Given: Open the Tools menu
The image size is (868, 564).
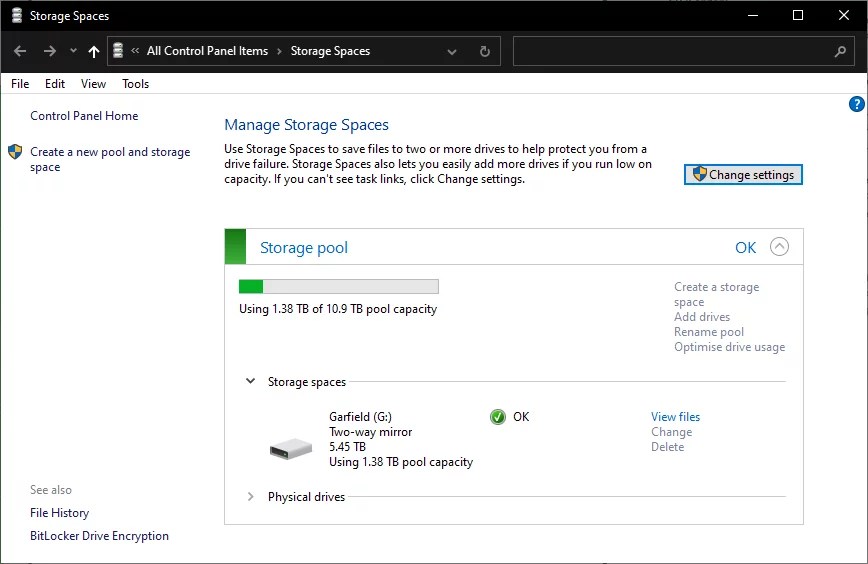Looking at the screenshot, I should pyautogui.click(x=135, y=84).
